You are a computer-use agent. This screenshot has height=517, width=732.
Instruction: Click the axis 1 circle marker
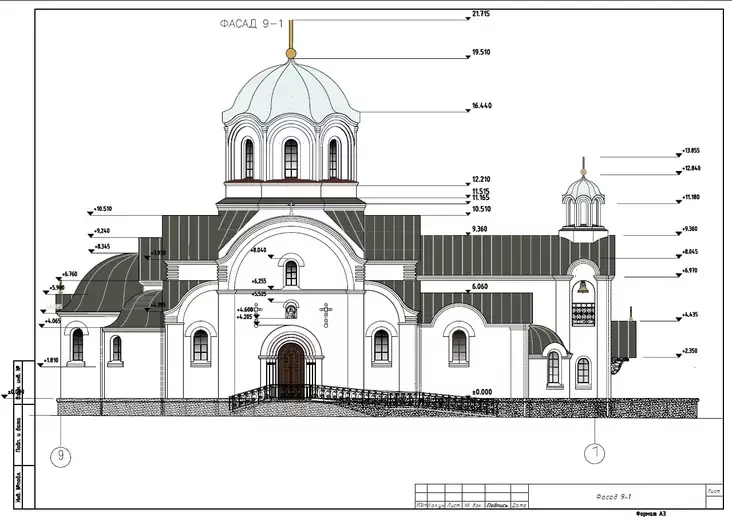point(594,454)
